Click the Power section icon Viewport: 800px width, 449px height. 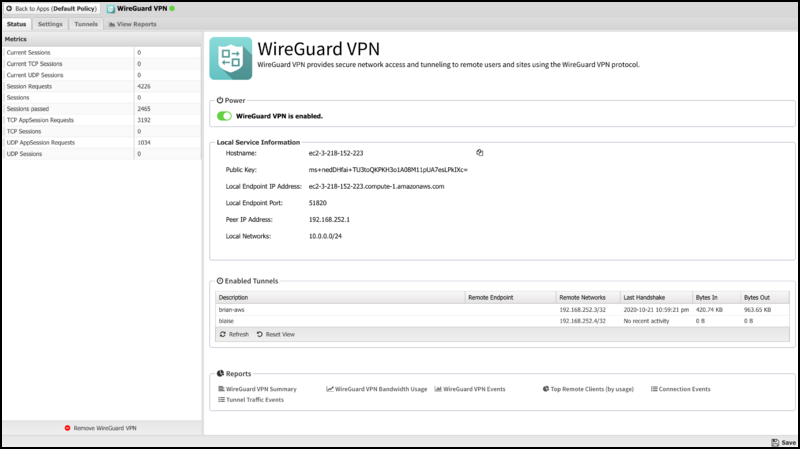click(x=220, y=101)
